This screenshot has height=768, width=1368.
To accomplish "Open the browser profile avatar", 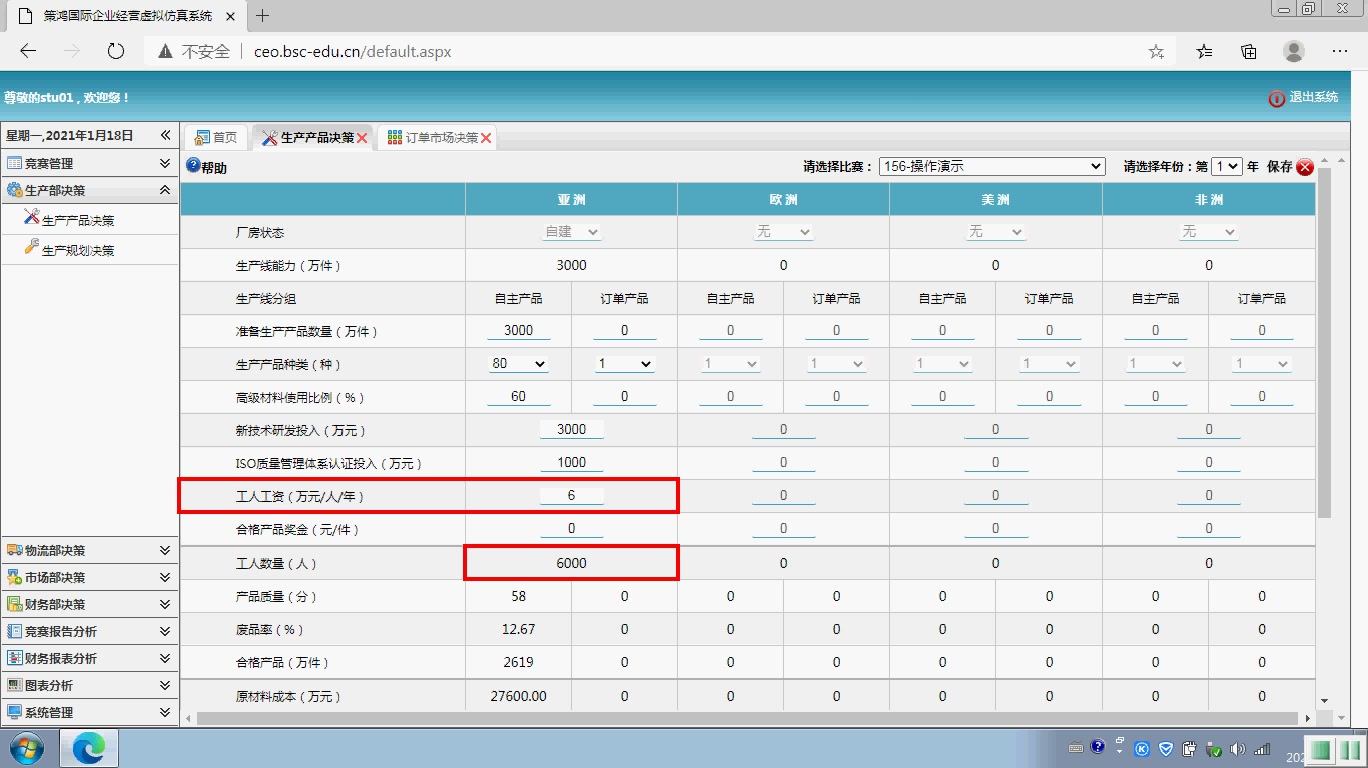I will point(1294,51).
